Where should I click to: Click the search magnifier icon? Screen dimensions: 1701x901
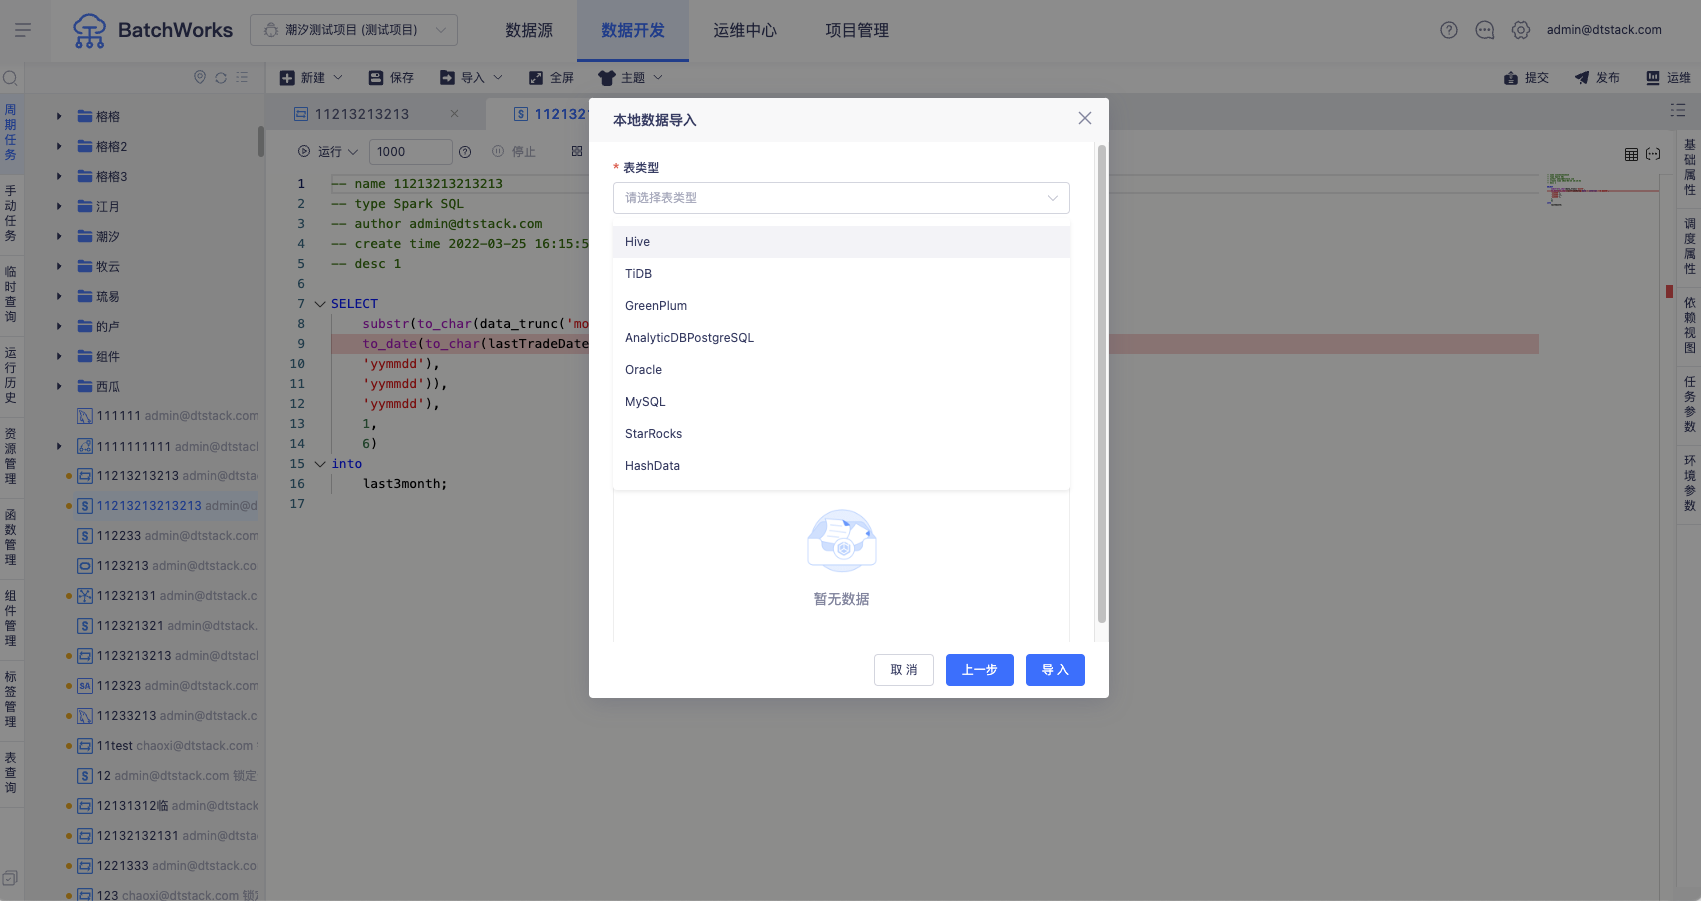point(11,78)
